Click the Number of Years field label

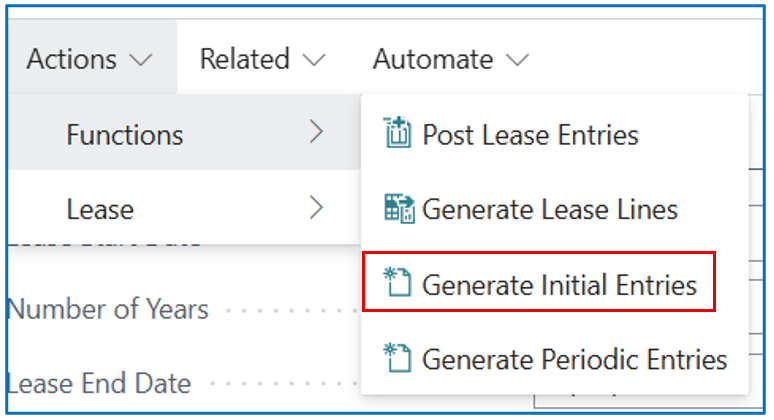pyautogui.click(x=108, y=309)
